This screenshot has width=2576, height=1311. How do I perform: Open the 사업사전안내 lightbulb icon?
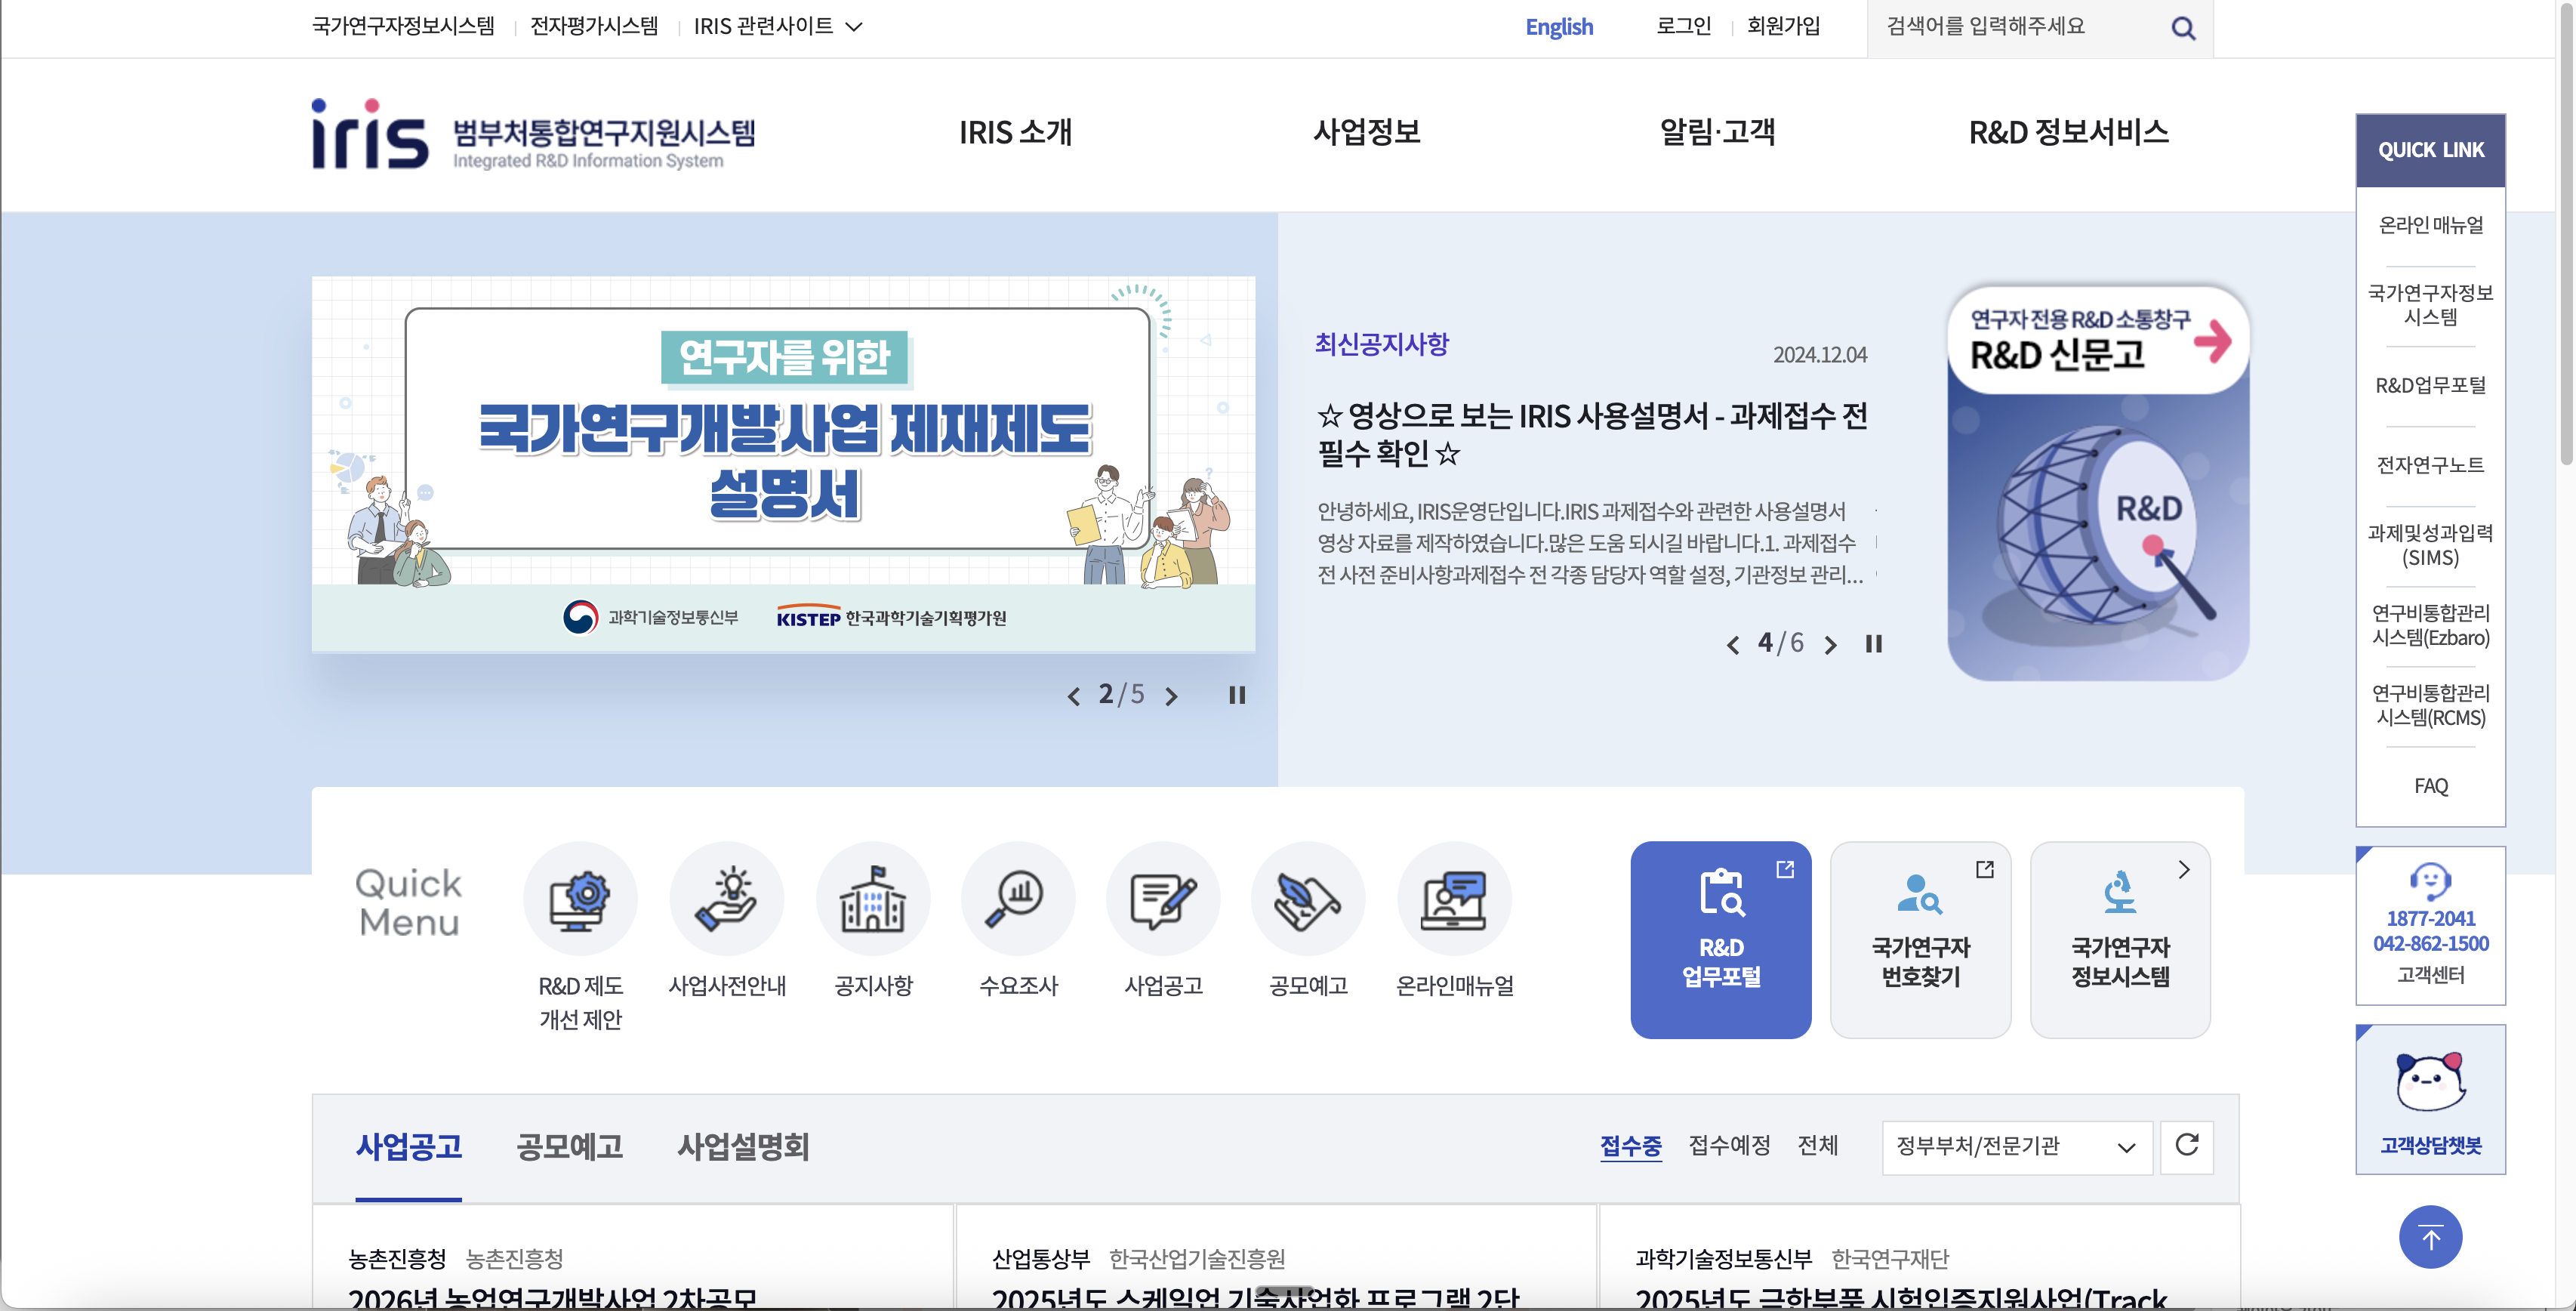point(726,898)
